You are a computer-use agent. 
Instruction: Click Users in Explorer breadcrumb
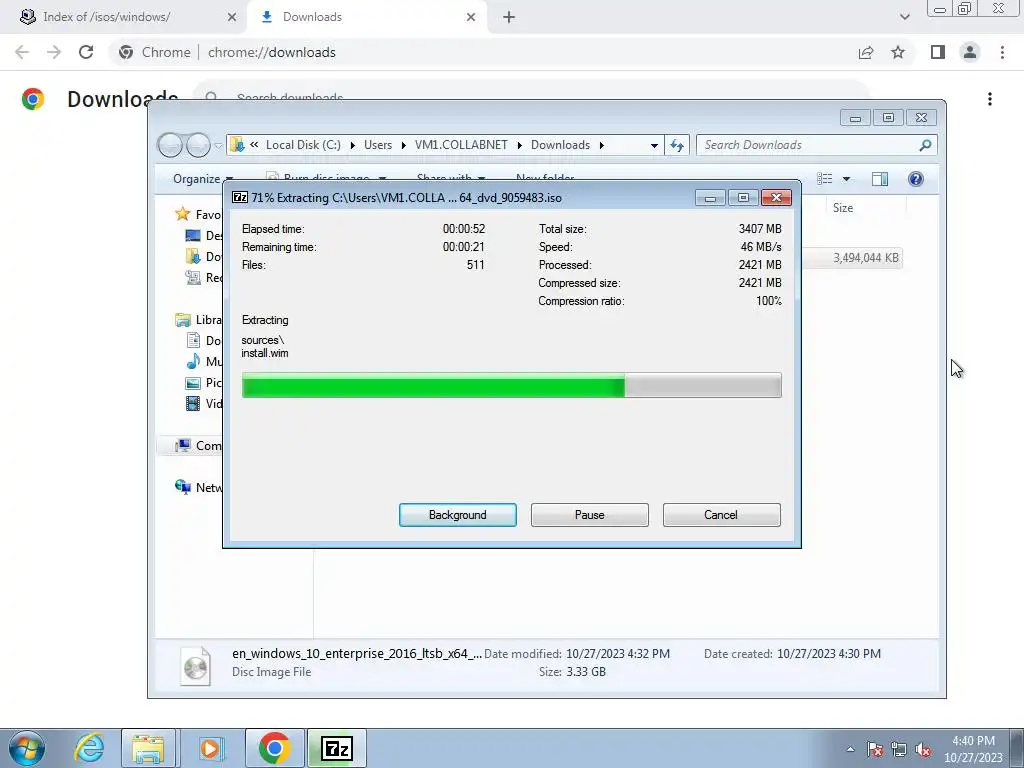tap(378, 145)
